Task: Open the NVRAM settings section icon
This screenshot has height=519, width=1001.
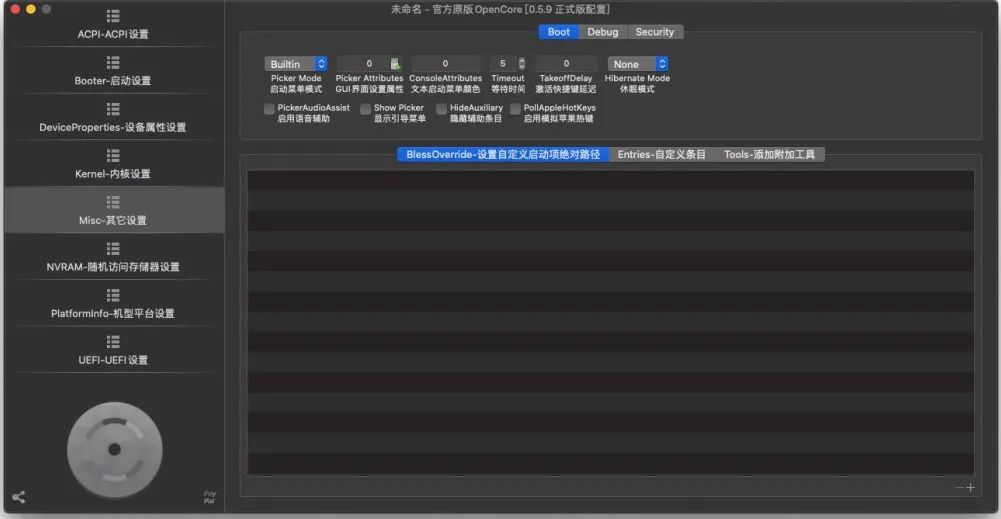Action: pyautogui.click(x=113, y=249)
